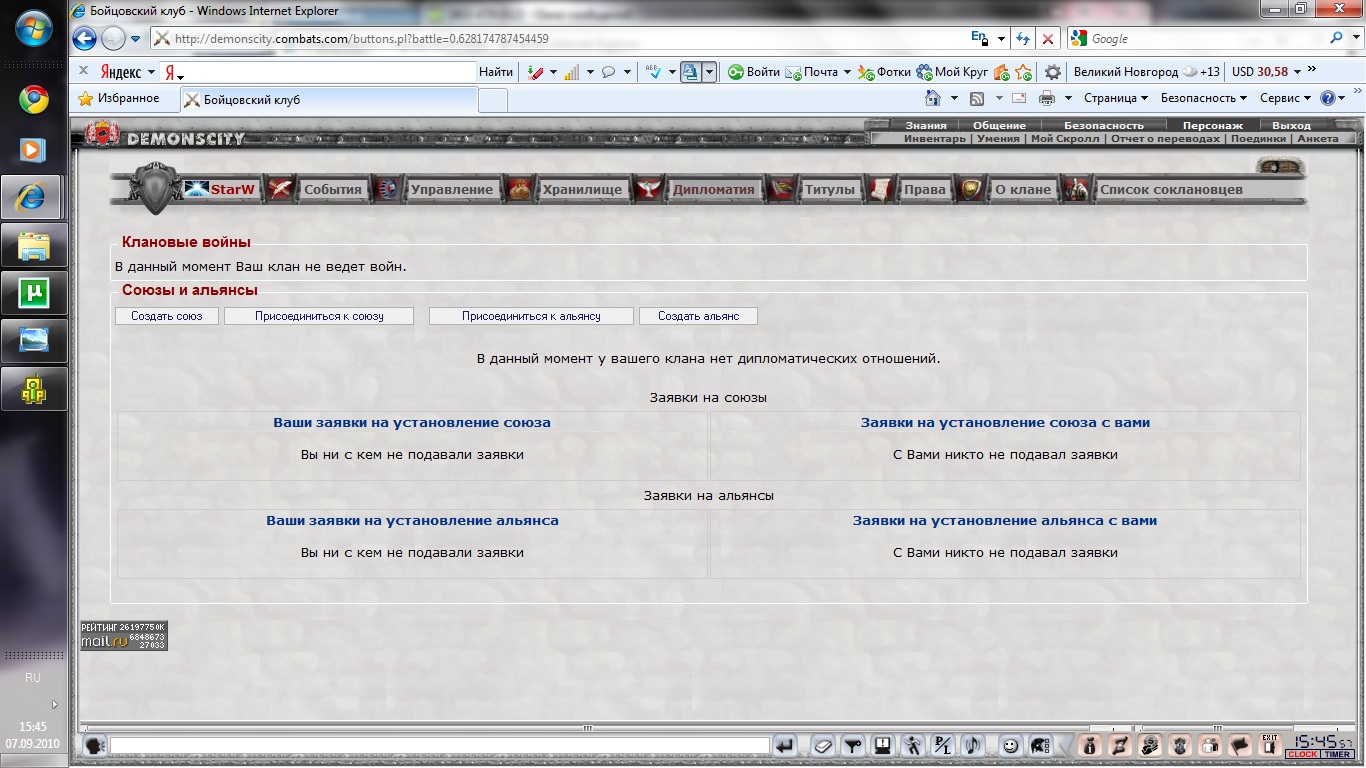
Task: Click the Создать альянс button
Action: pyautogui.click(x=699, y=316)
